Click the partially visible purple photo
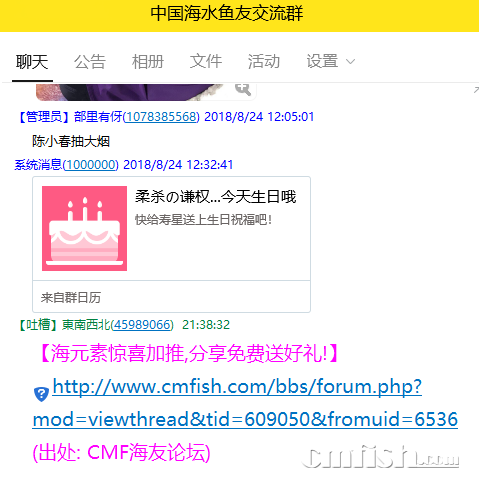This screenshot has width=479, height=479. [146, 92]
